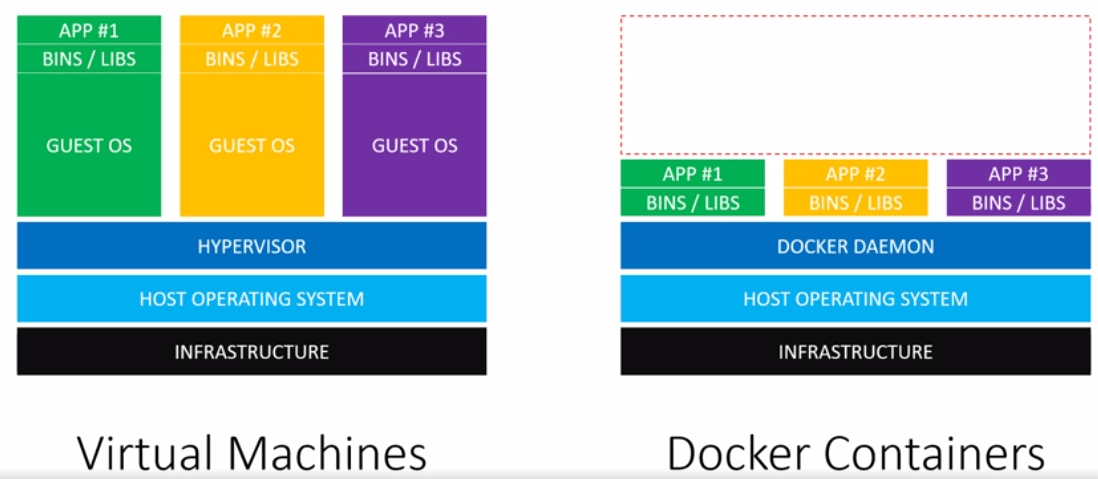Select the DOCKER DAEMON layer

[856, 246]
